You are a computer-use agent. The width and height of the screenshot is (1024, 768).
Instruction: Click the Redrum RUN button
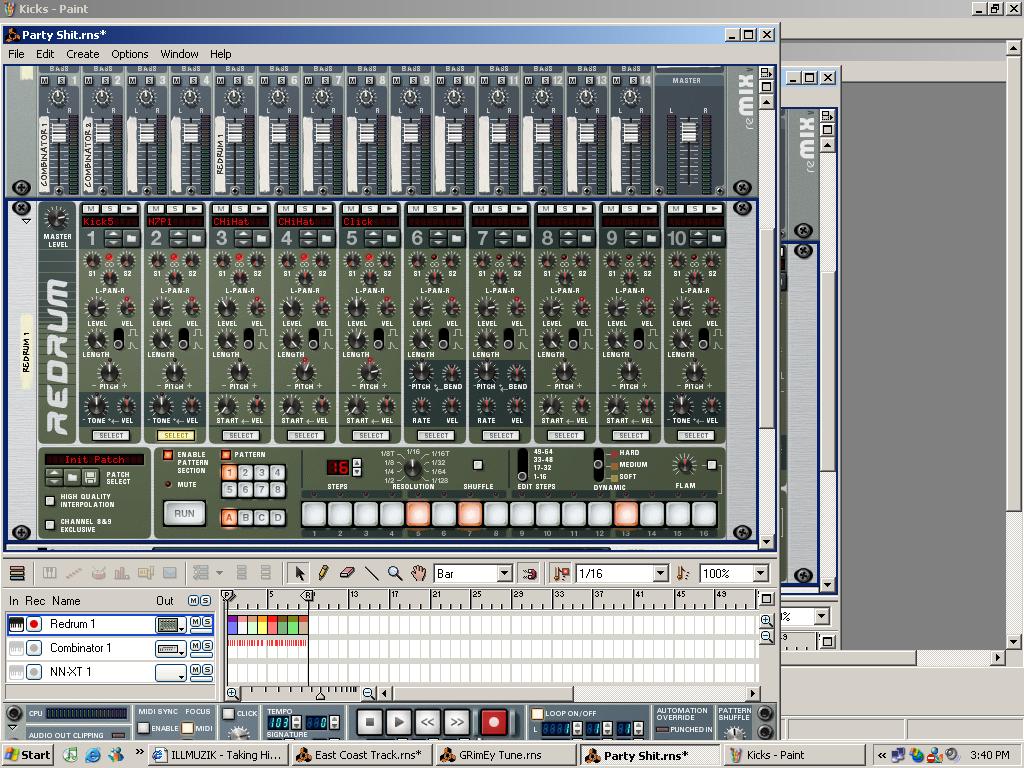tap(184, 513)
